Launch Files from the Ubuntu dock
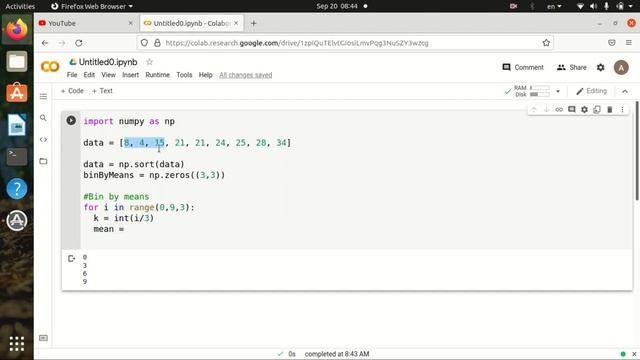 [x=17, y=62]
